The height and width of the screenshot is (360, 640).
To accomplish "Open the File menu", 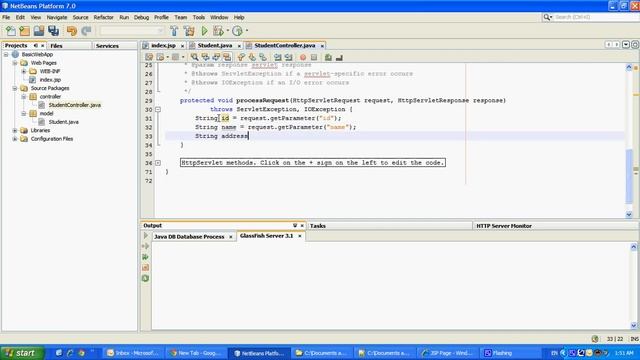I will pyautogui.click(x=6, y=18).
